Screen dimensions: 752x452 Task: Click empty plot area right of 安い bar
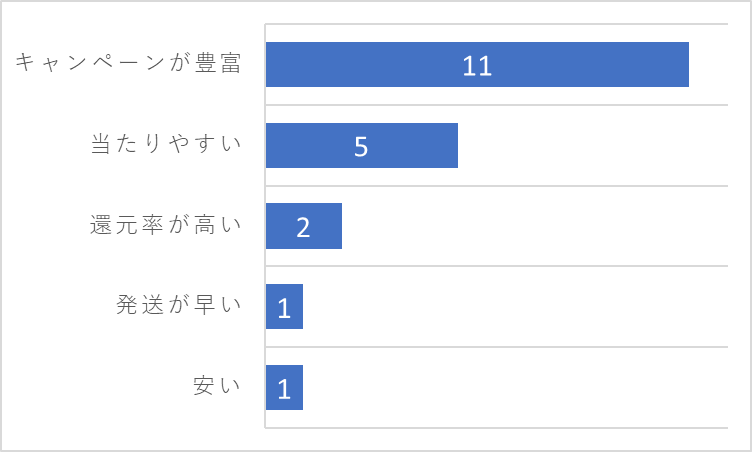(x=516, y=387)
